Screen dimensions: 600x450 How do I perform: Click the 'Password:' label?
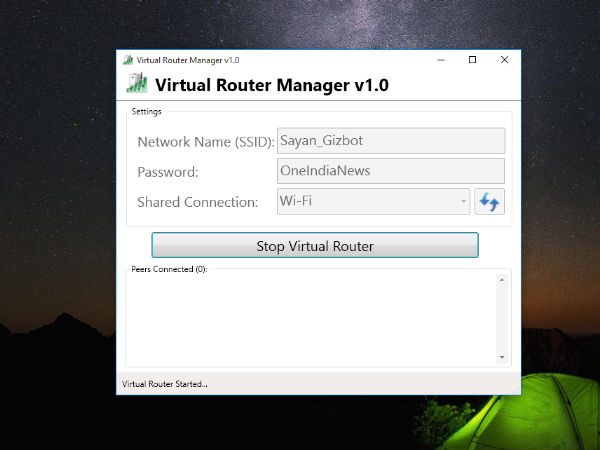168,172
